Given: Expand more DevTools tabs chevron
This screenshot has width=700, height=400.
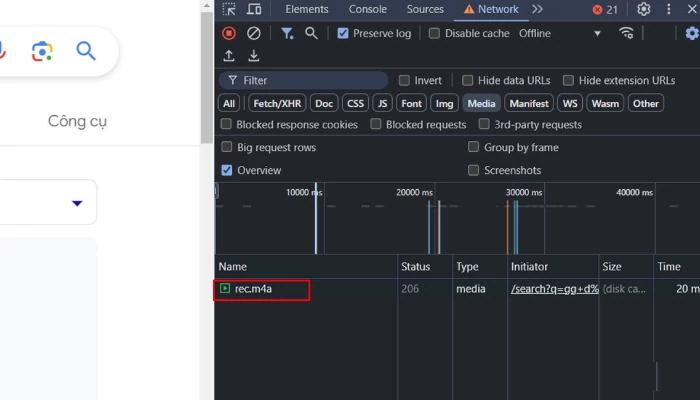Looking at the screenshot, I should click(537, 9).
